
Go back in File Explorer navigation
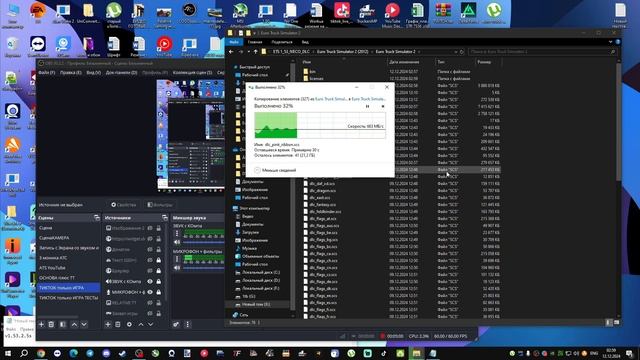(231, 52)
